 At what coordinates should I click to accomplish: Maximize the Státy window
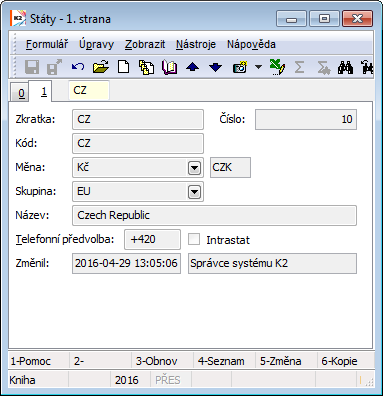[324, 19]
